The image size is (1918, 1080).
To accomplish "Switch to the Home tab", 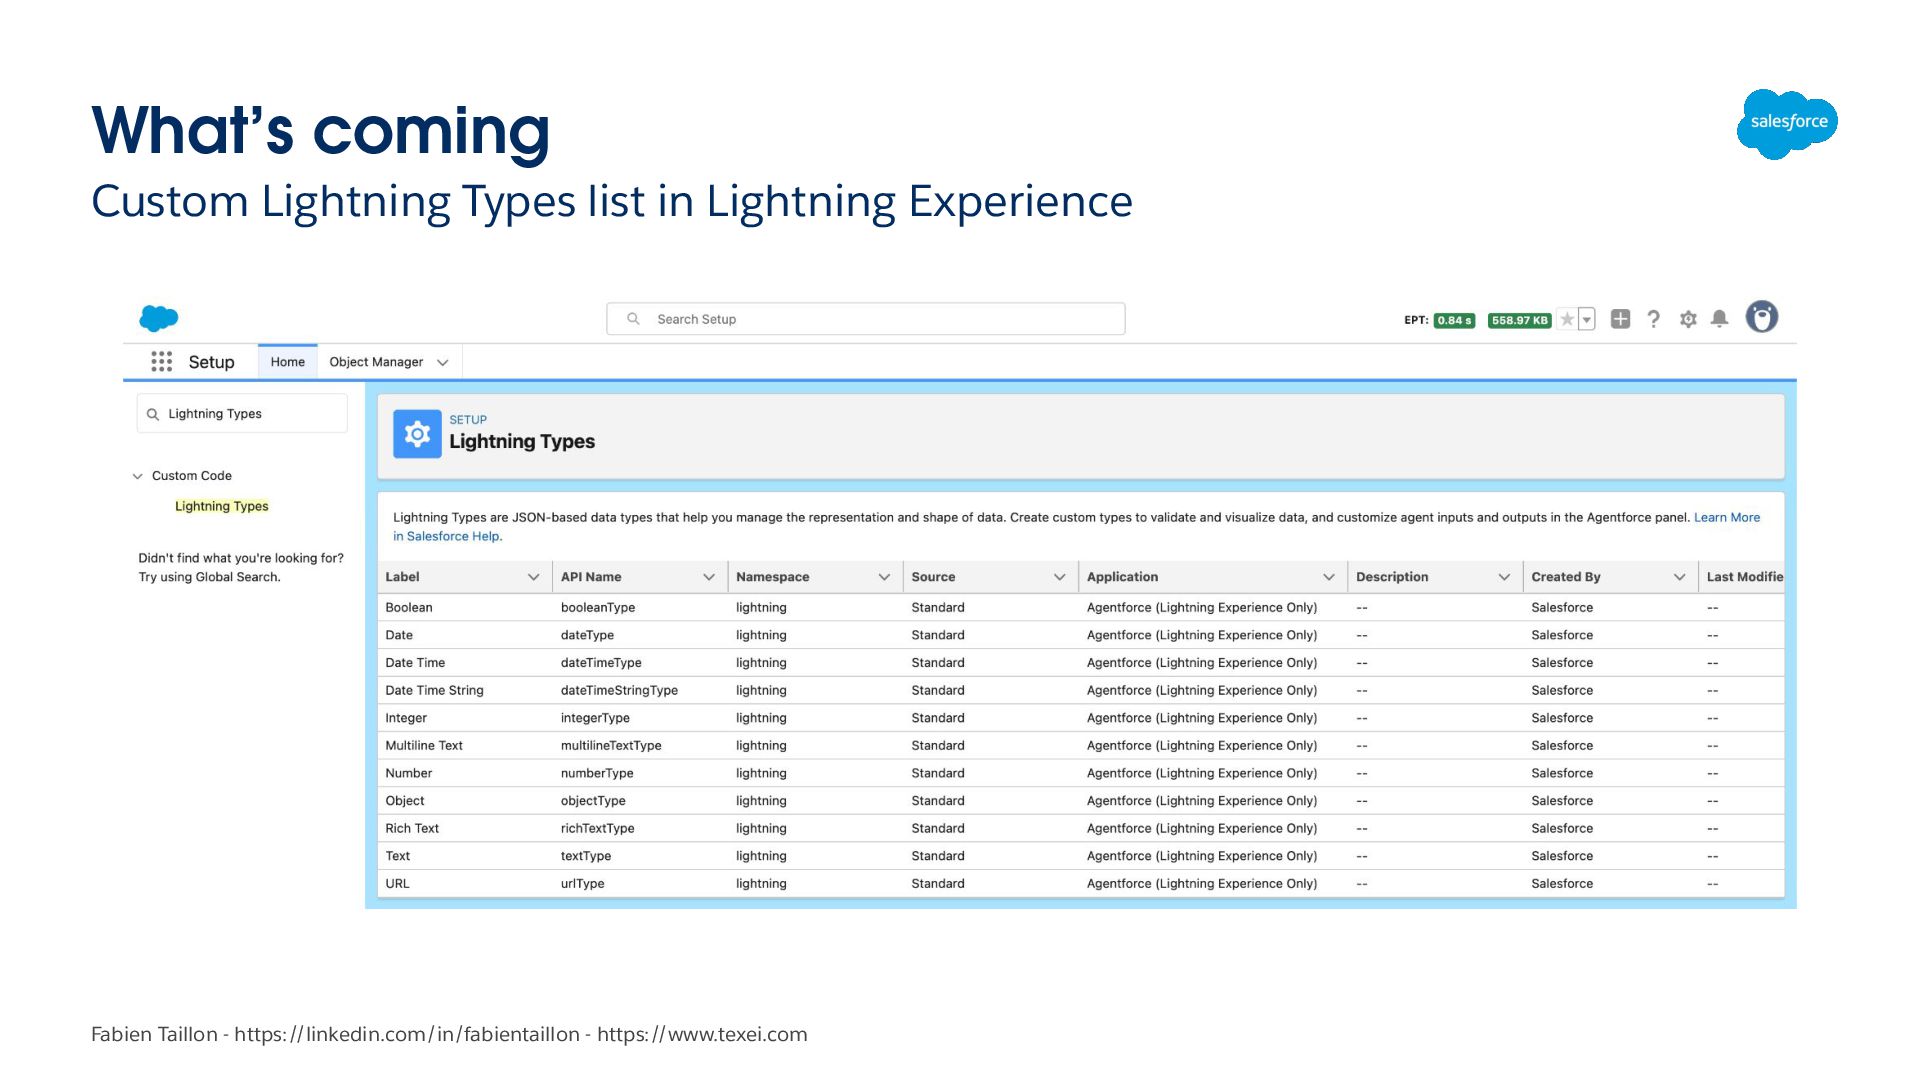I will [288, 362].
